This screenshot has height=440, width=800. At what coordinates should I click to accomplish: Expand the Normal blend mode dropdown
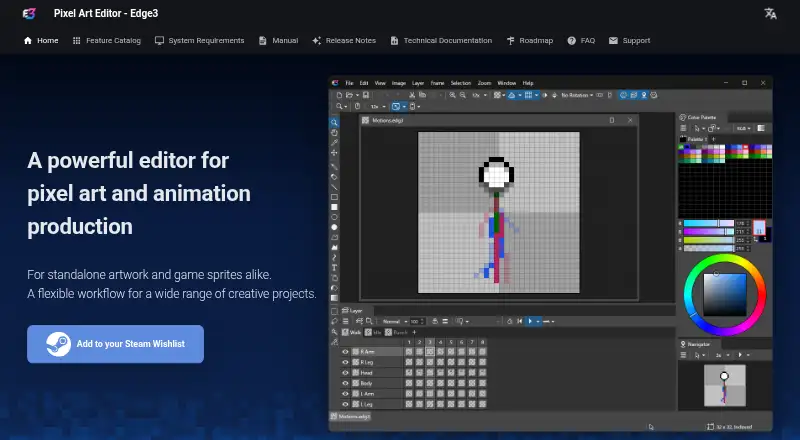tap(394, 322)
